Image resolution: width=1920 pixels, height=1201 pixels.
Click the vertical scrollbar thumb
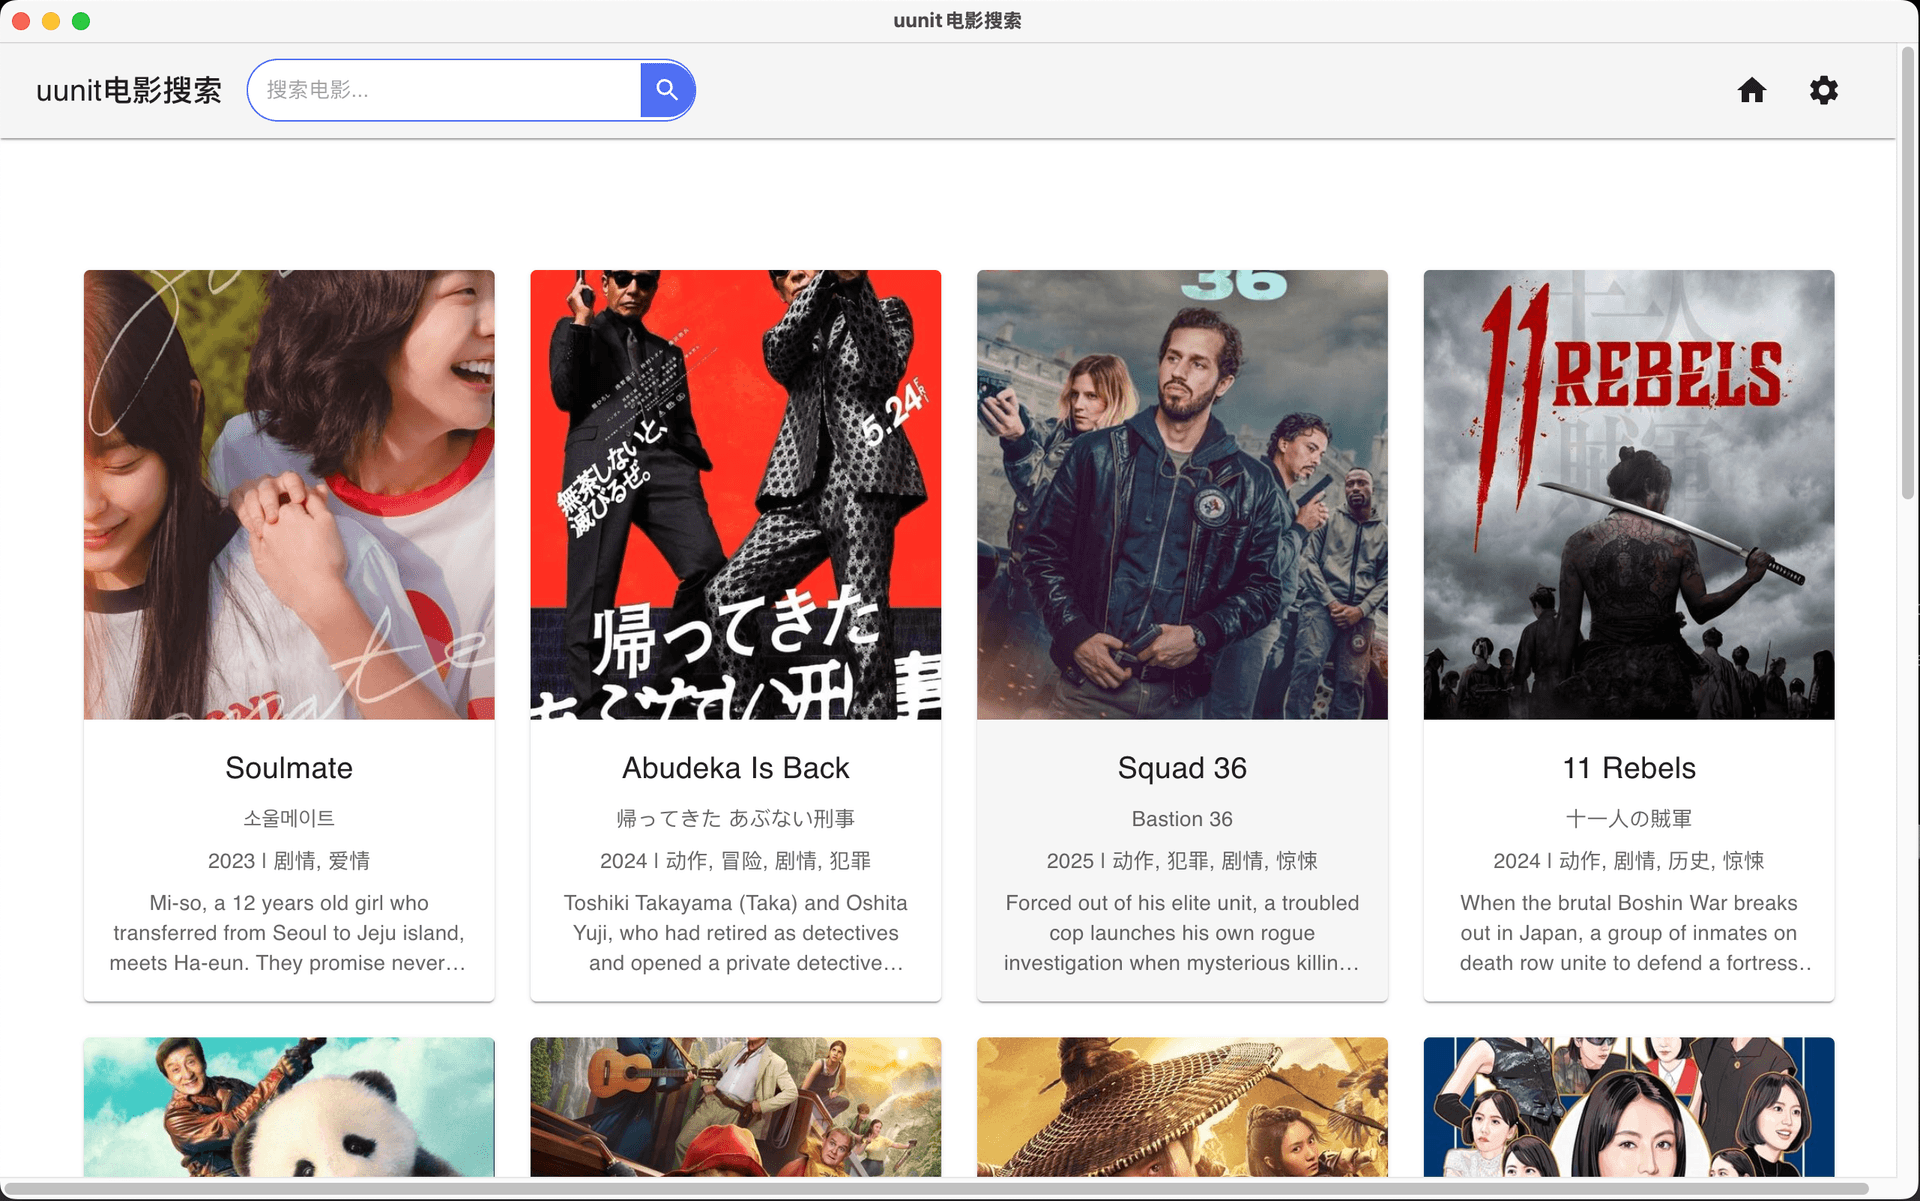(x=1908, y=273)
